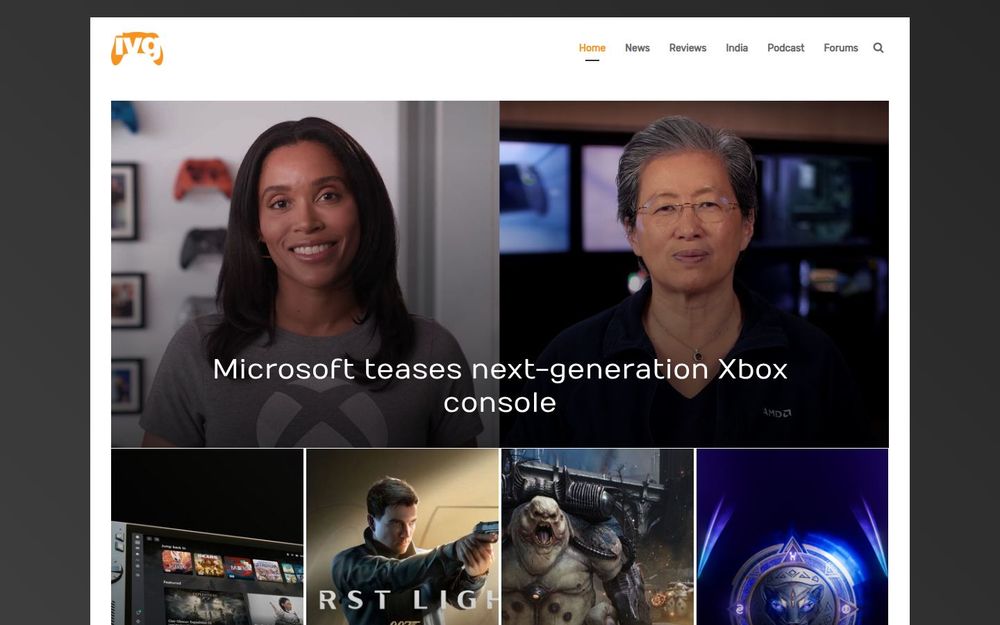1000x625 pixels.
Task: Open the 007 First Light article thumbnail
Action: (402, 537)
